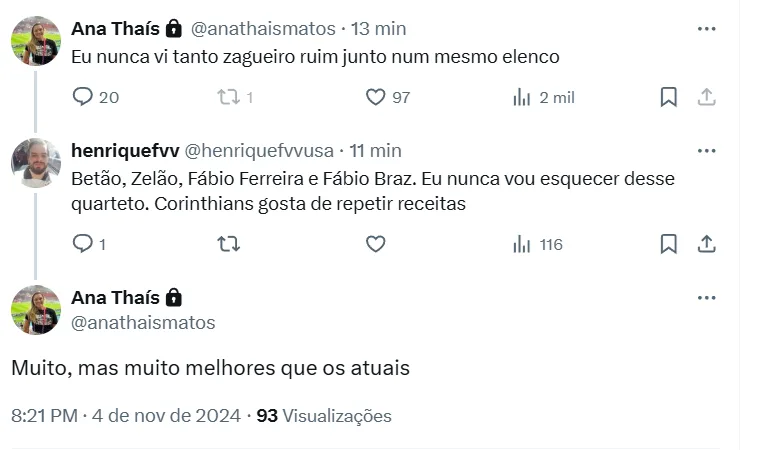The height and width of the screenshot is (450, 757).
Task: Bookmark Ana Thaís's first tweet
Action: [669, 97]
